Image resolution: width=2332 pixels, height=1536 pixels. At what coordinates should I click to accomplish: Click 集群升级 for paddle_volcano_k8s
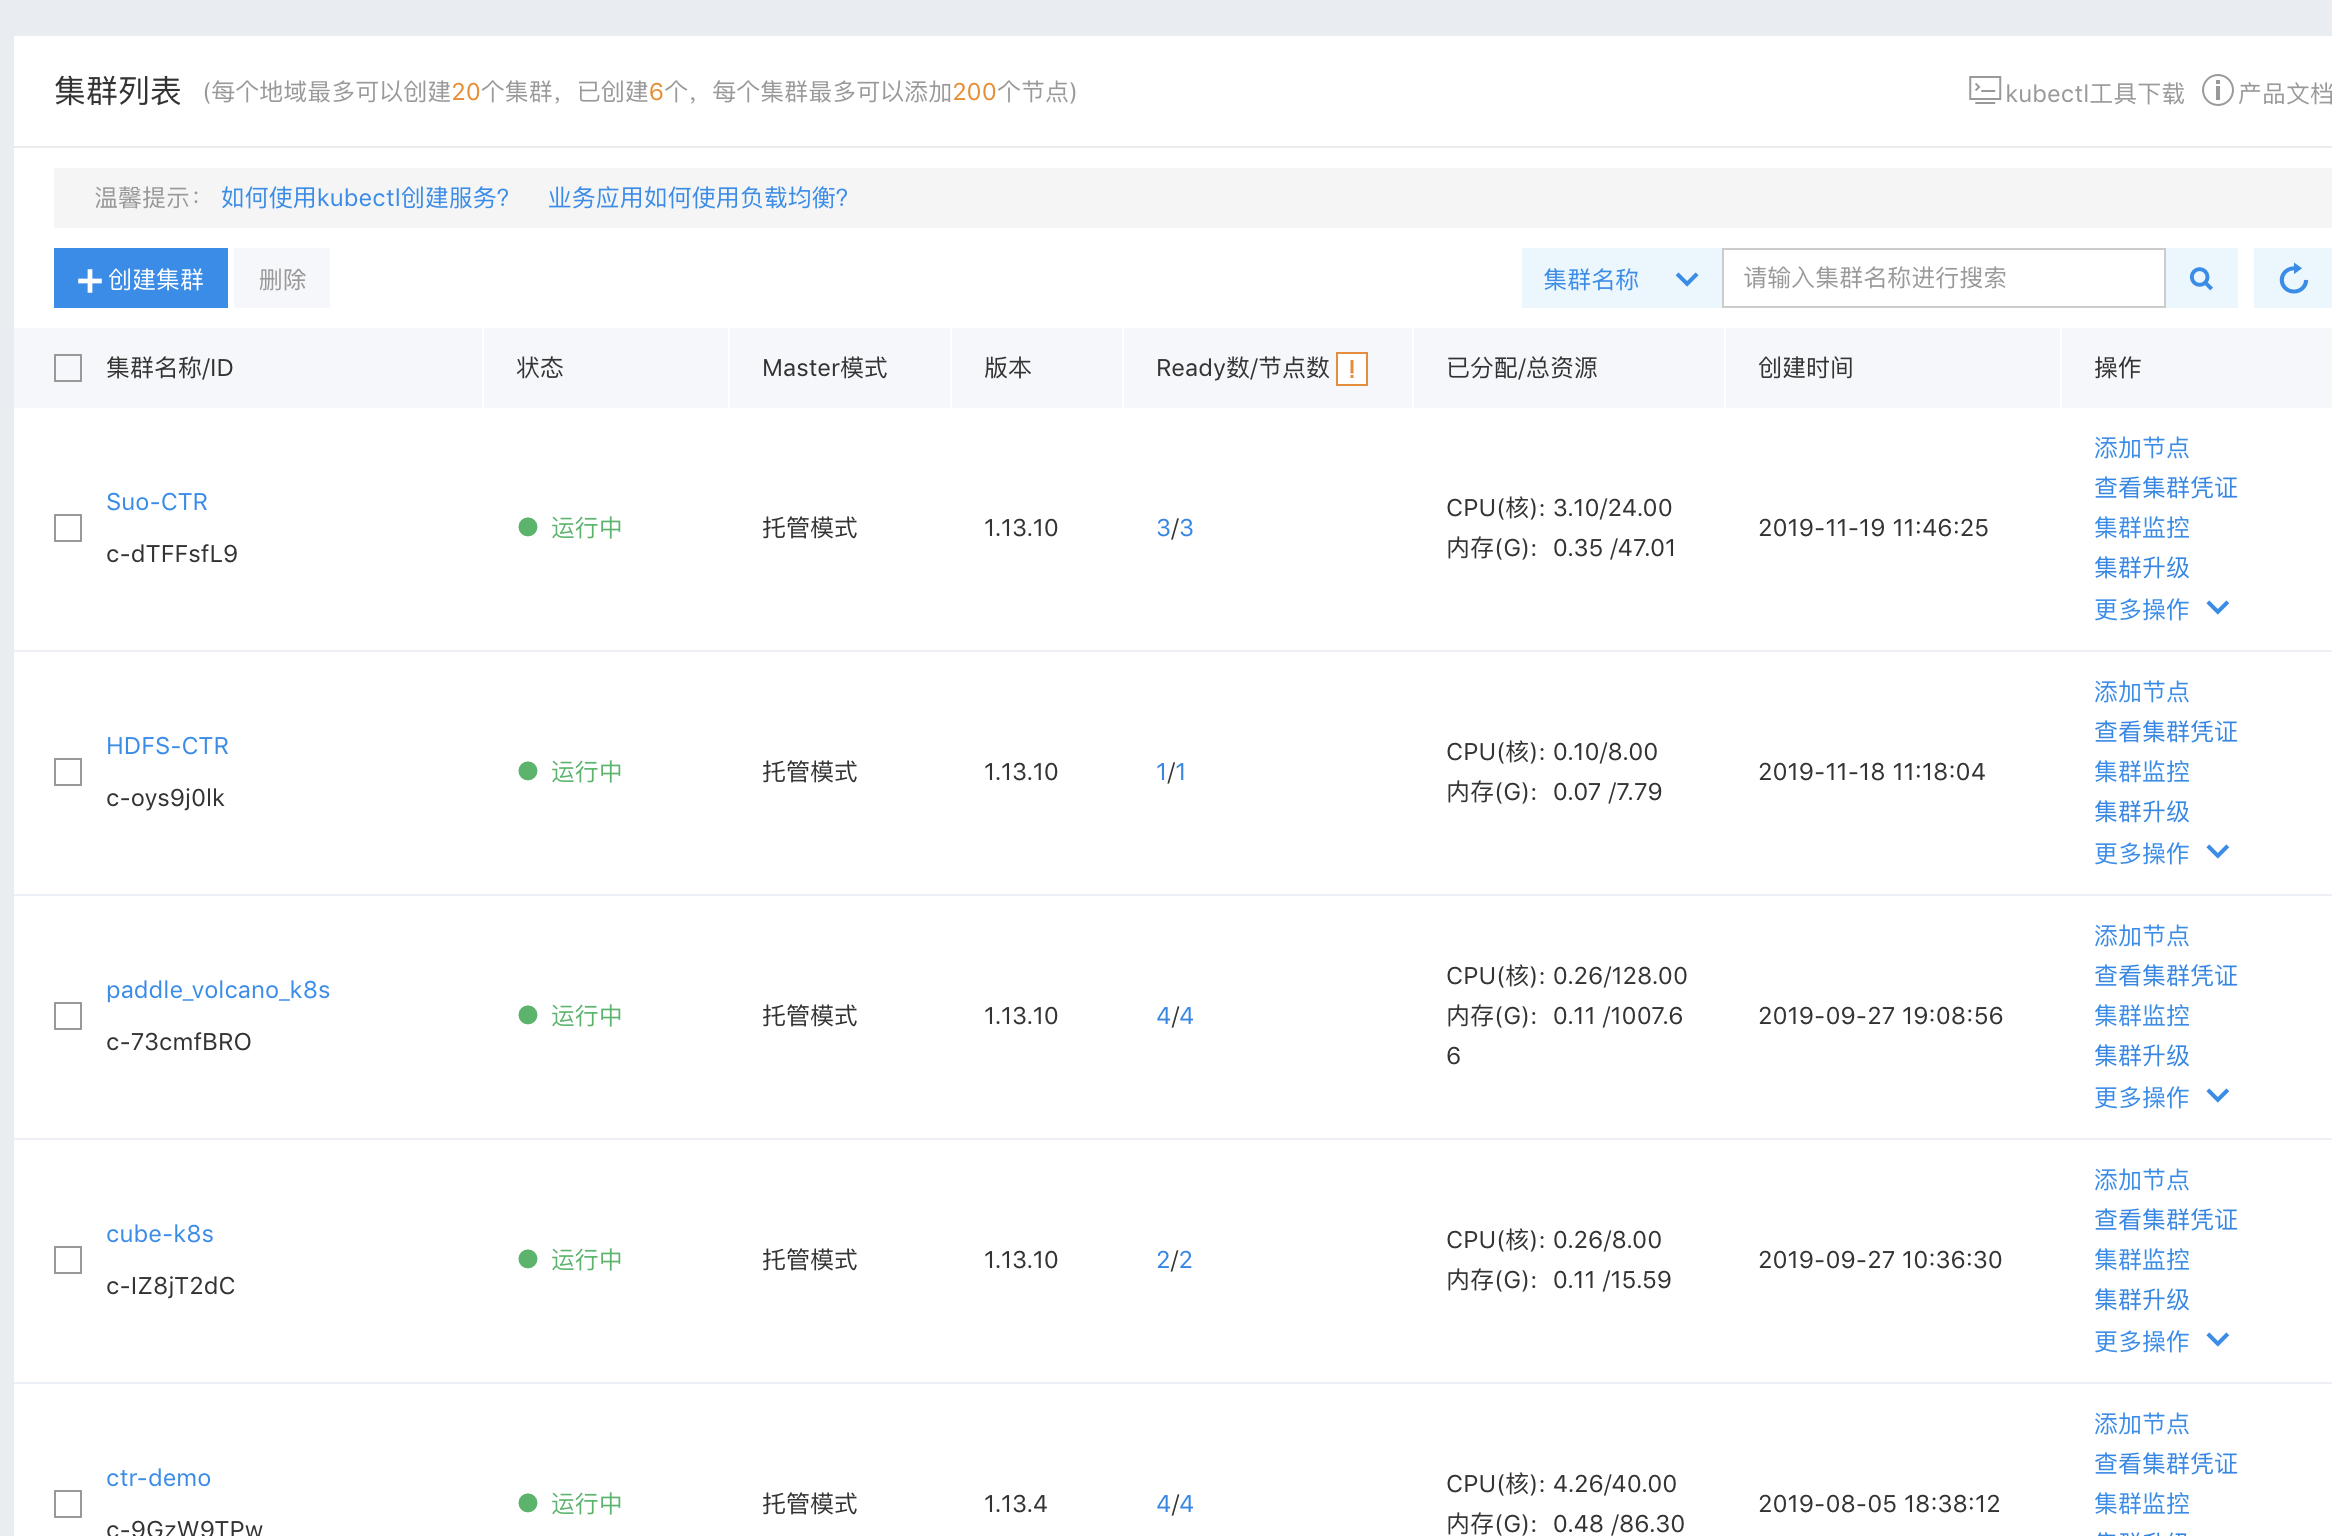[x=2142, y=1055]
